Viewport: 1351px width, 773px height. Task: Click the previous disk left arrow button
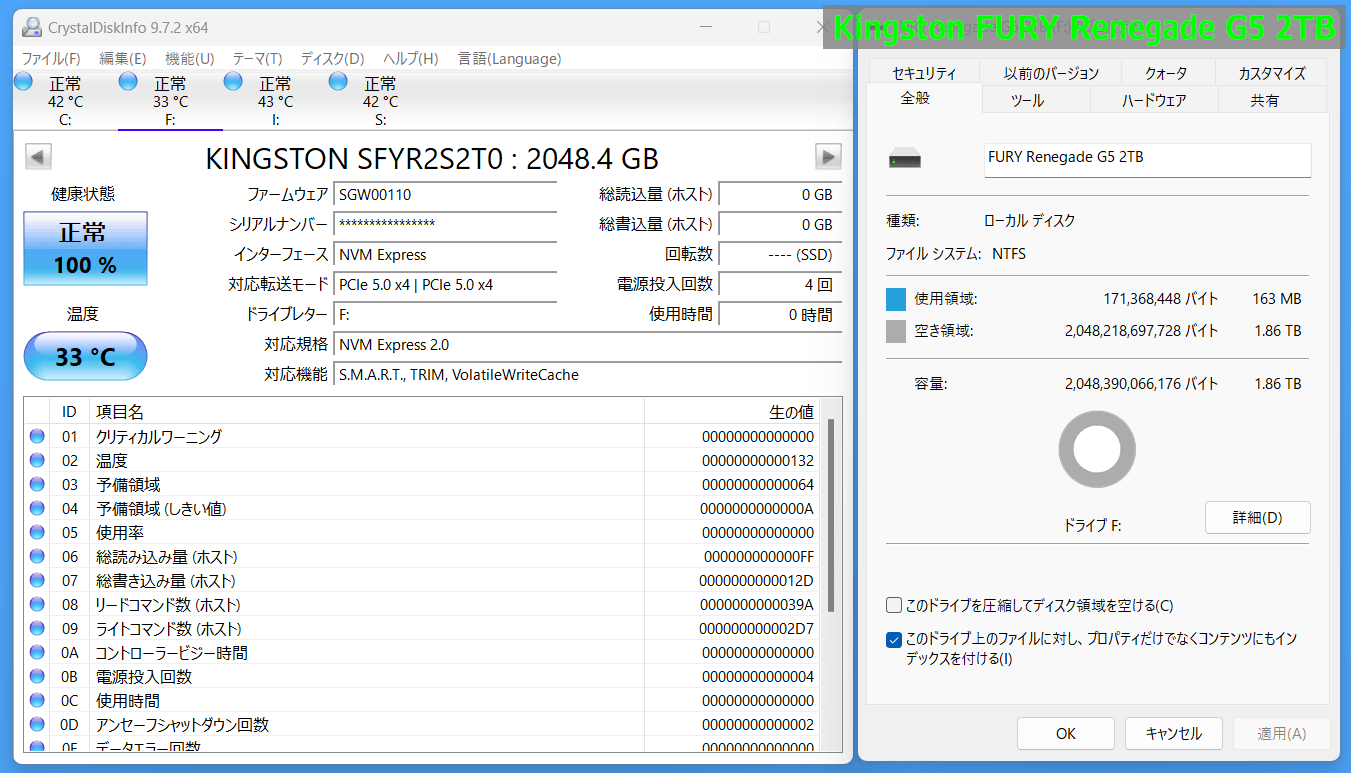(x=38, y=157)
